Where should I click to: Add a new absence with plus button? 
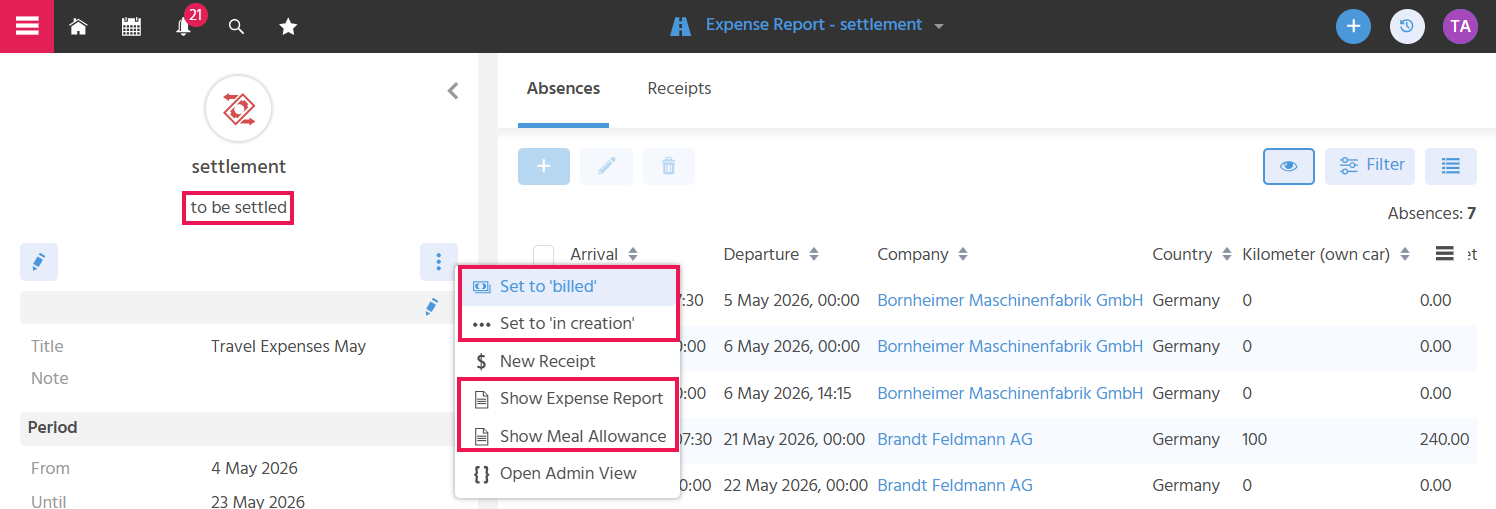(x=544, y=166)
